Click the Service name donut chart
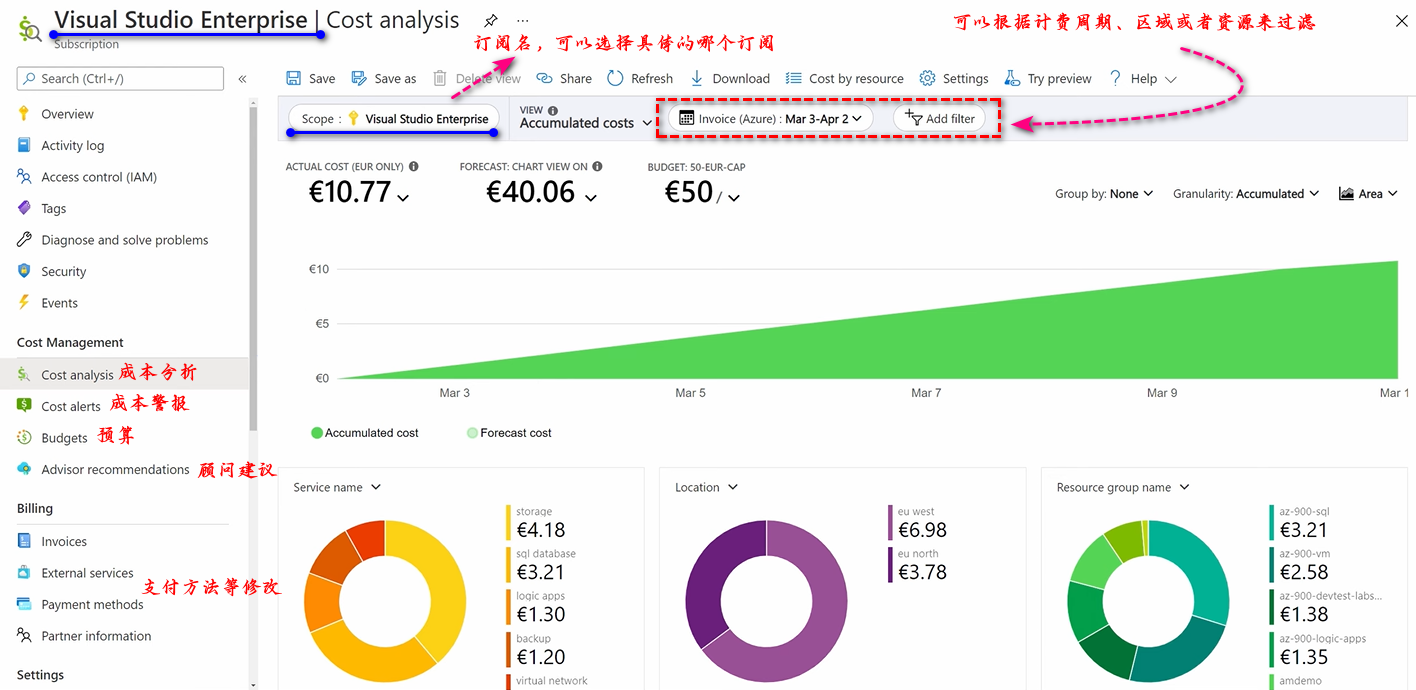1416x690 pixels. point(385,600)
